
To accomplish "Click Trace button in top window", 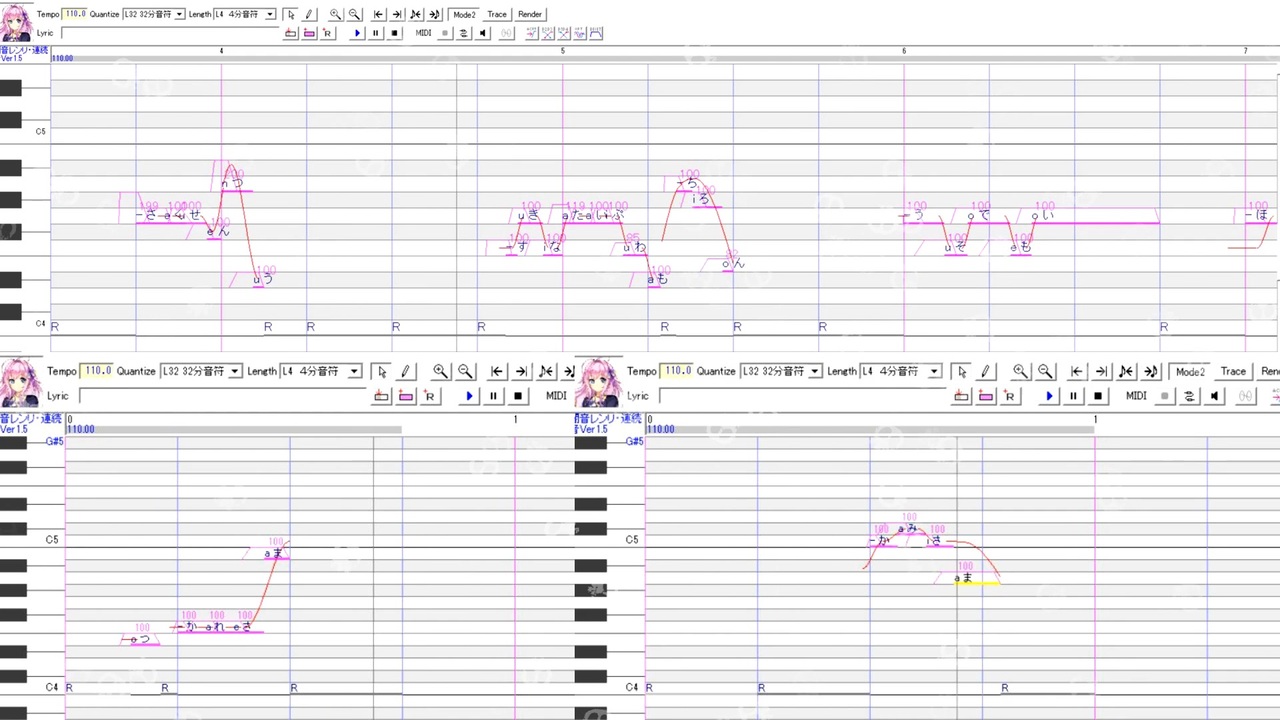I will [x=497, y=14].
